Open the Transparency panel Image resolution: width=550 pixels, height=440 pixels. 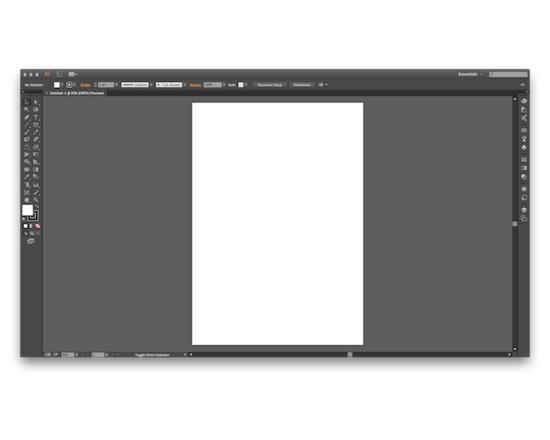click(x=524, y=177)
